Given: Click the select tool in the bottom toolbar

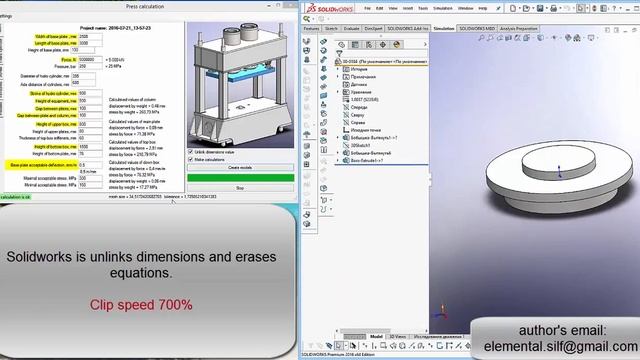Looking at the screenshot, I should click(x=339, y=346).
